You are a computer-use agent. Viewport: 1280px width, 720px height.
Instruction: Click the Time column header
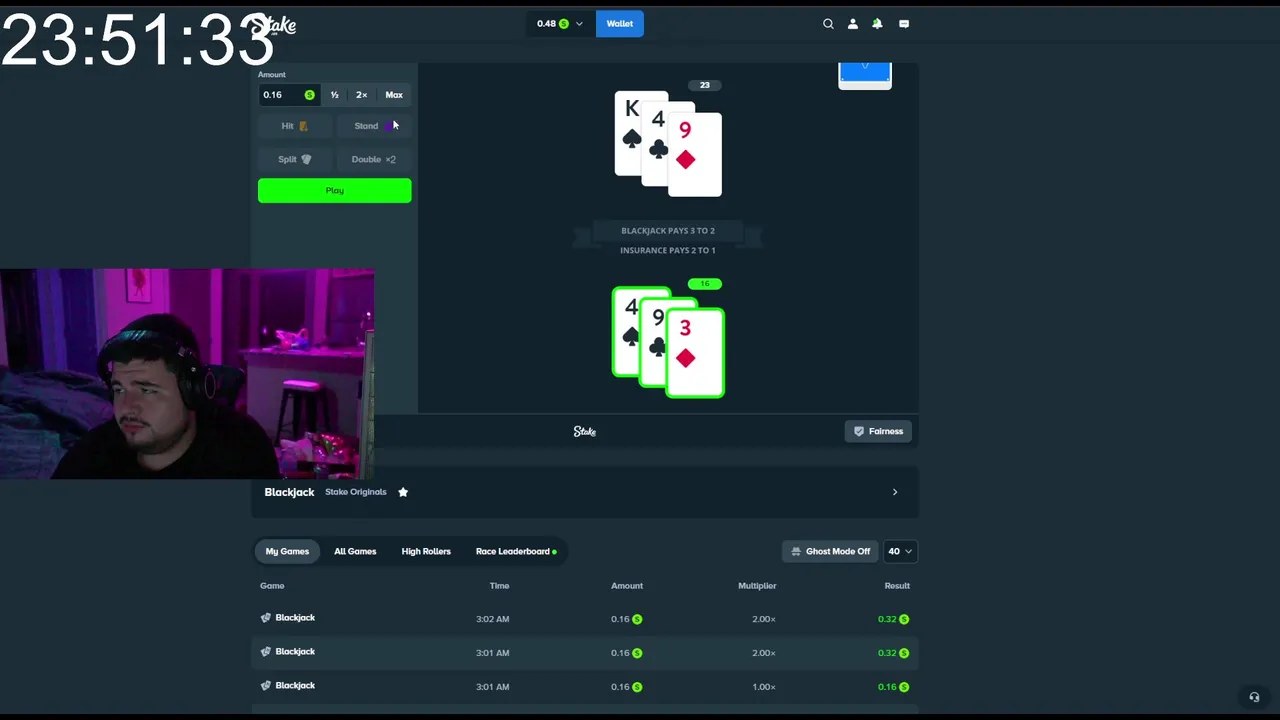499,586
